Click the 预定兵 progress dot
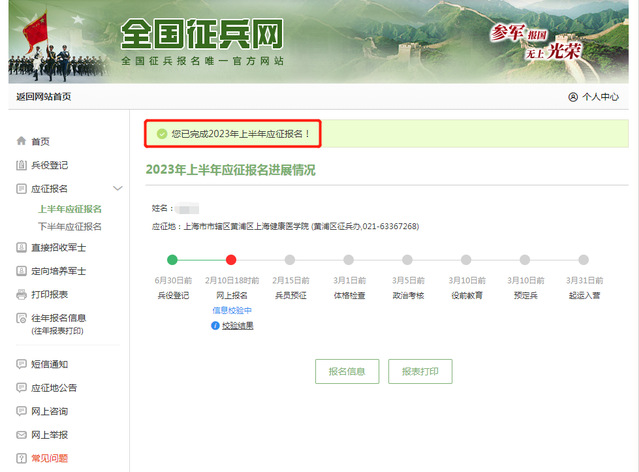Image resolution: width=639 pixels, height=472 pixels. [x=525, y=260]
